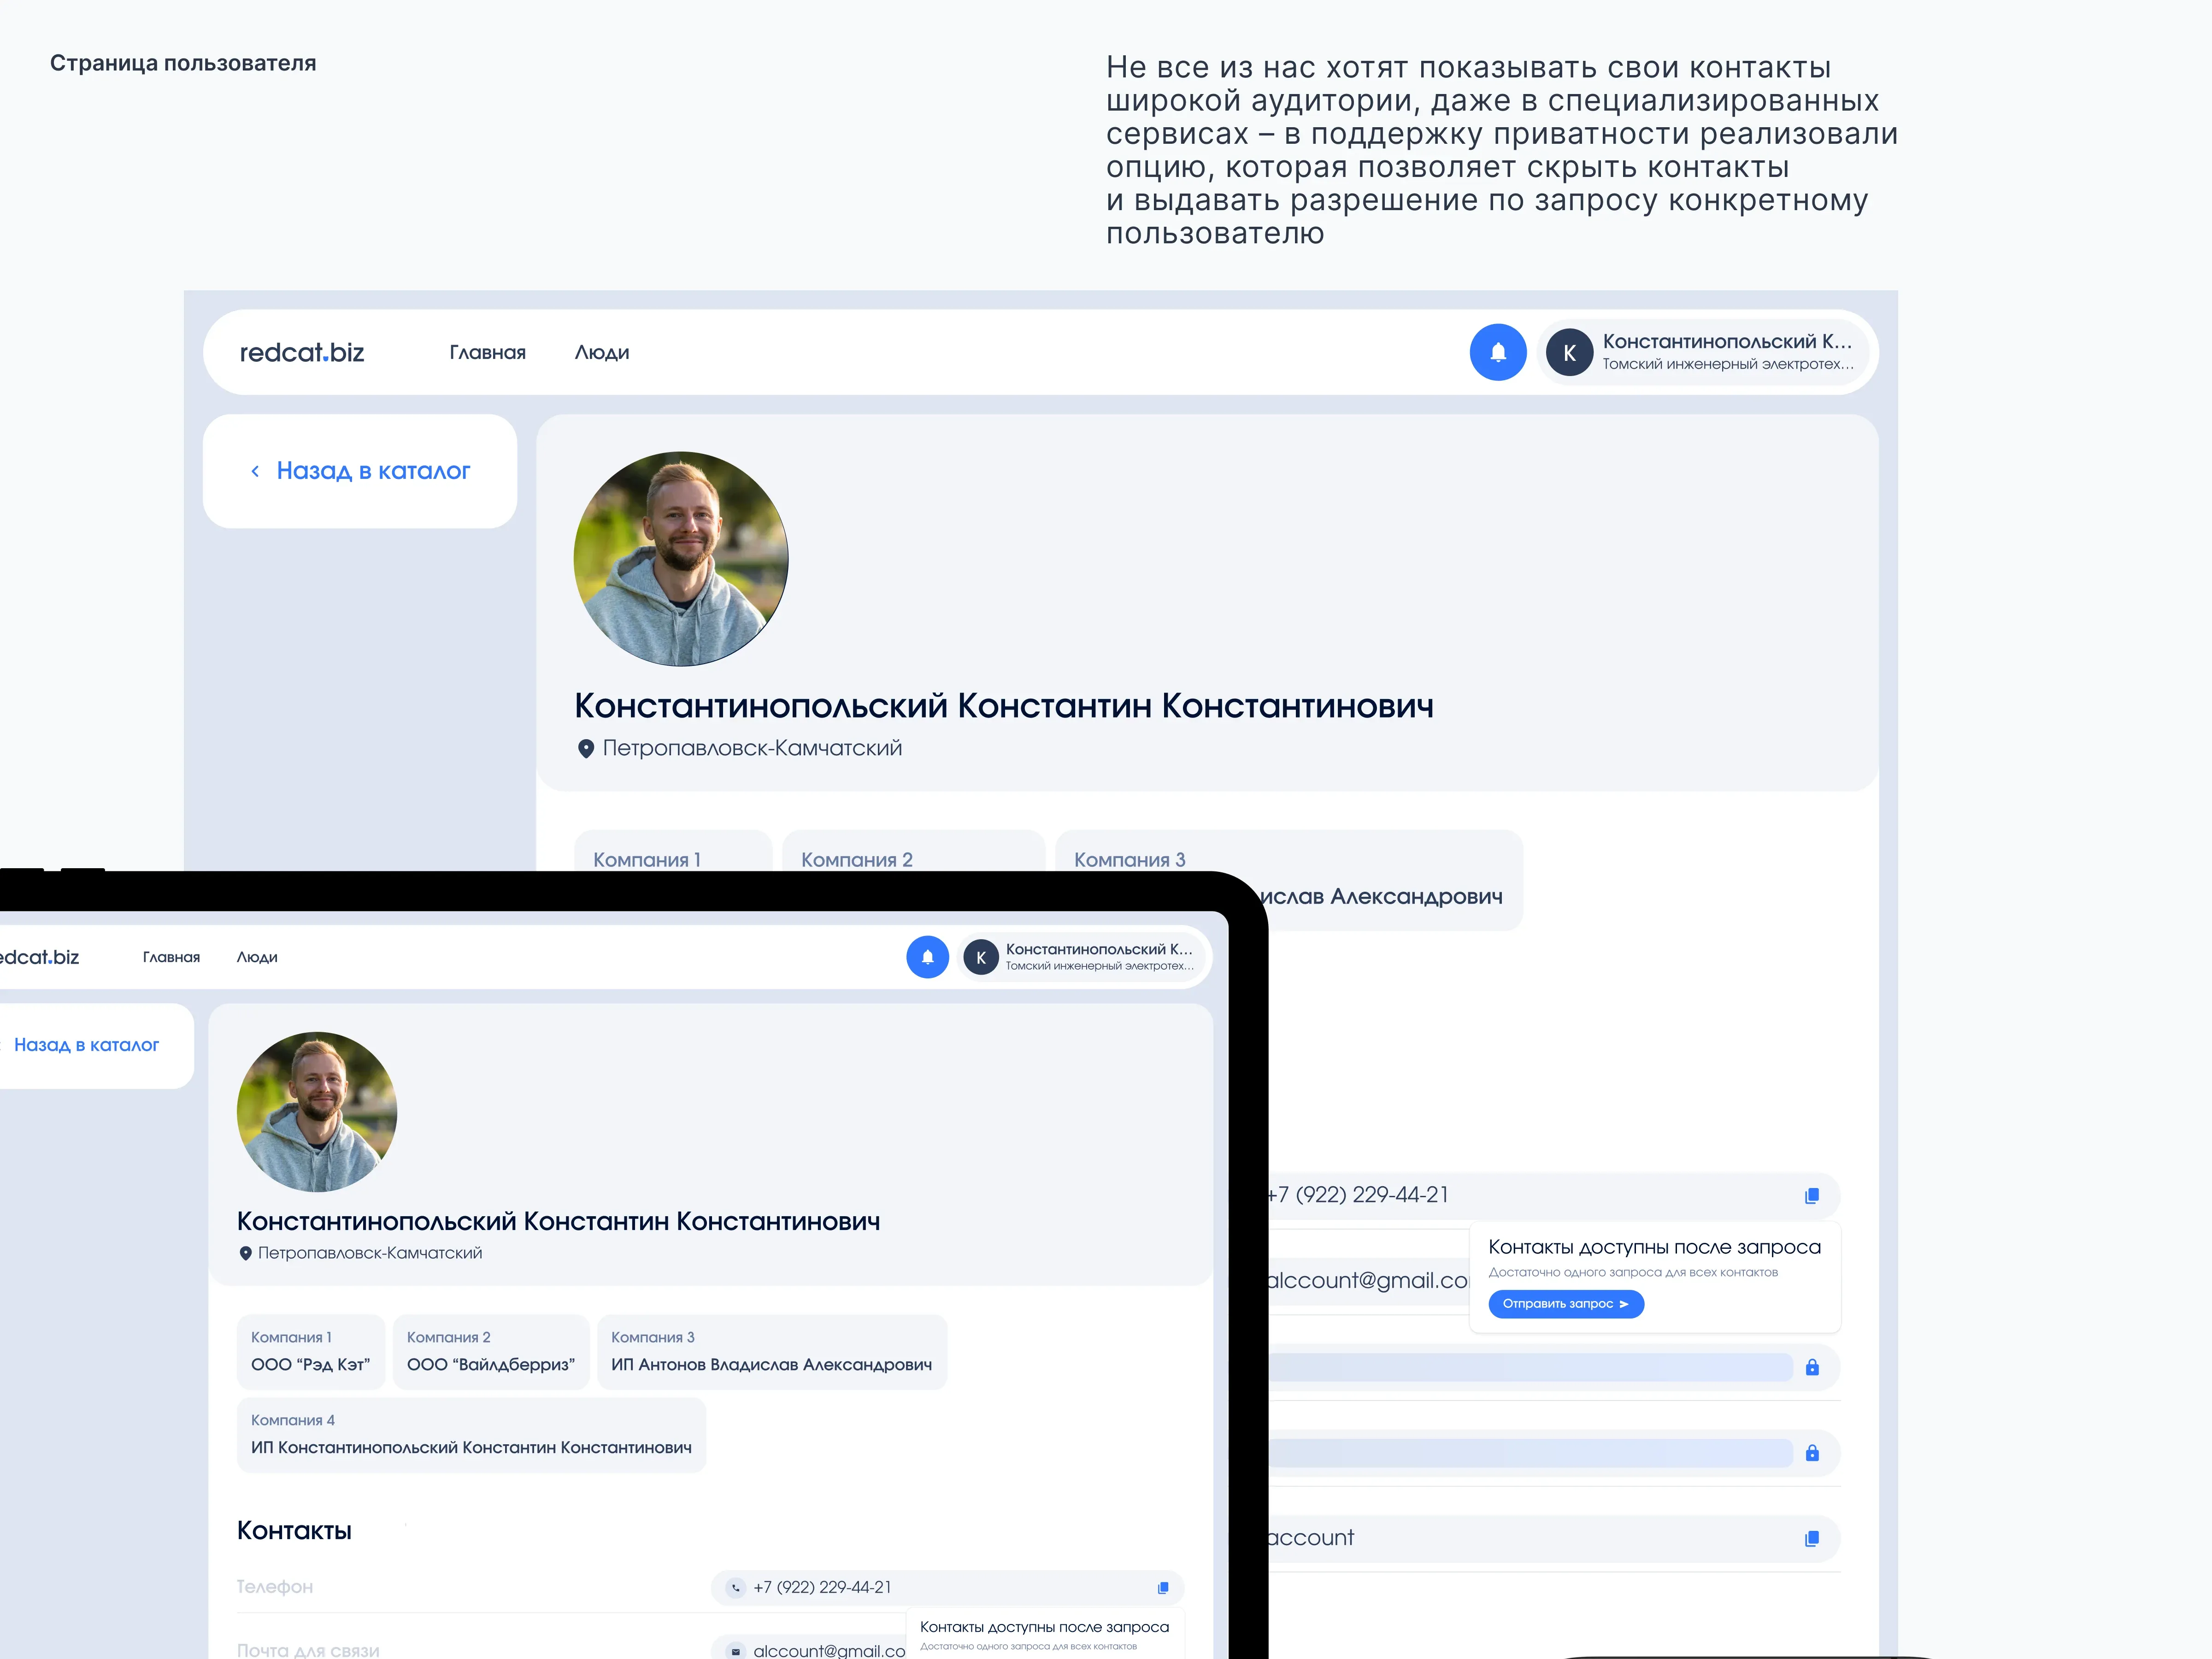
Task: Click large profile photo on desktop page
Action: point(681,559)
